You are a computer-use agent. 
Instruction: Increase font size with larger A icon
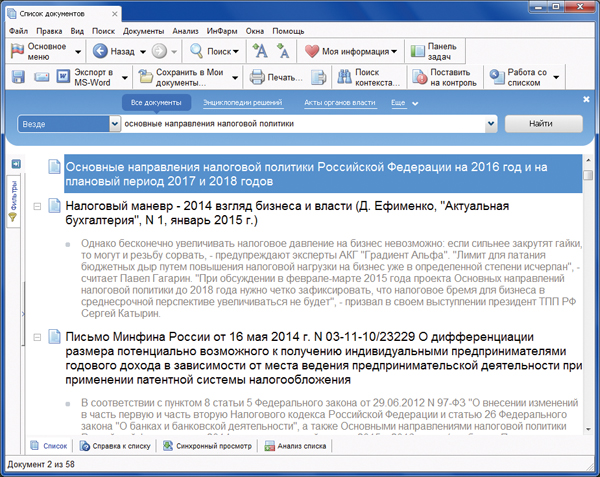[260, 51]
